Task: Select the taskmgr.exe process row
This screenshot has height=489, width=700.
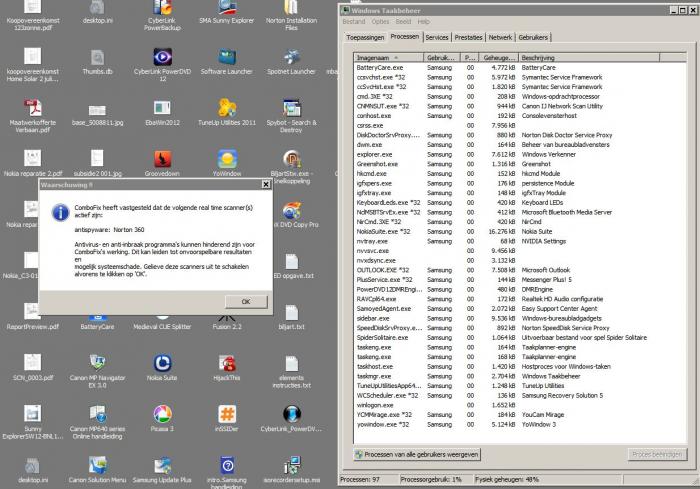Action: click(520, 376)
